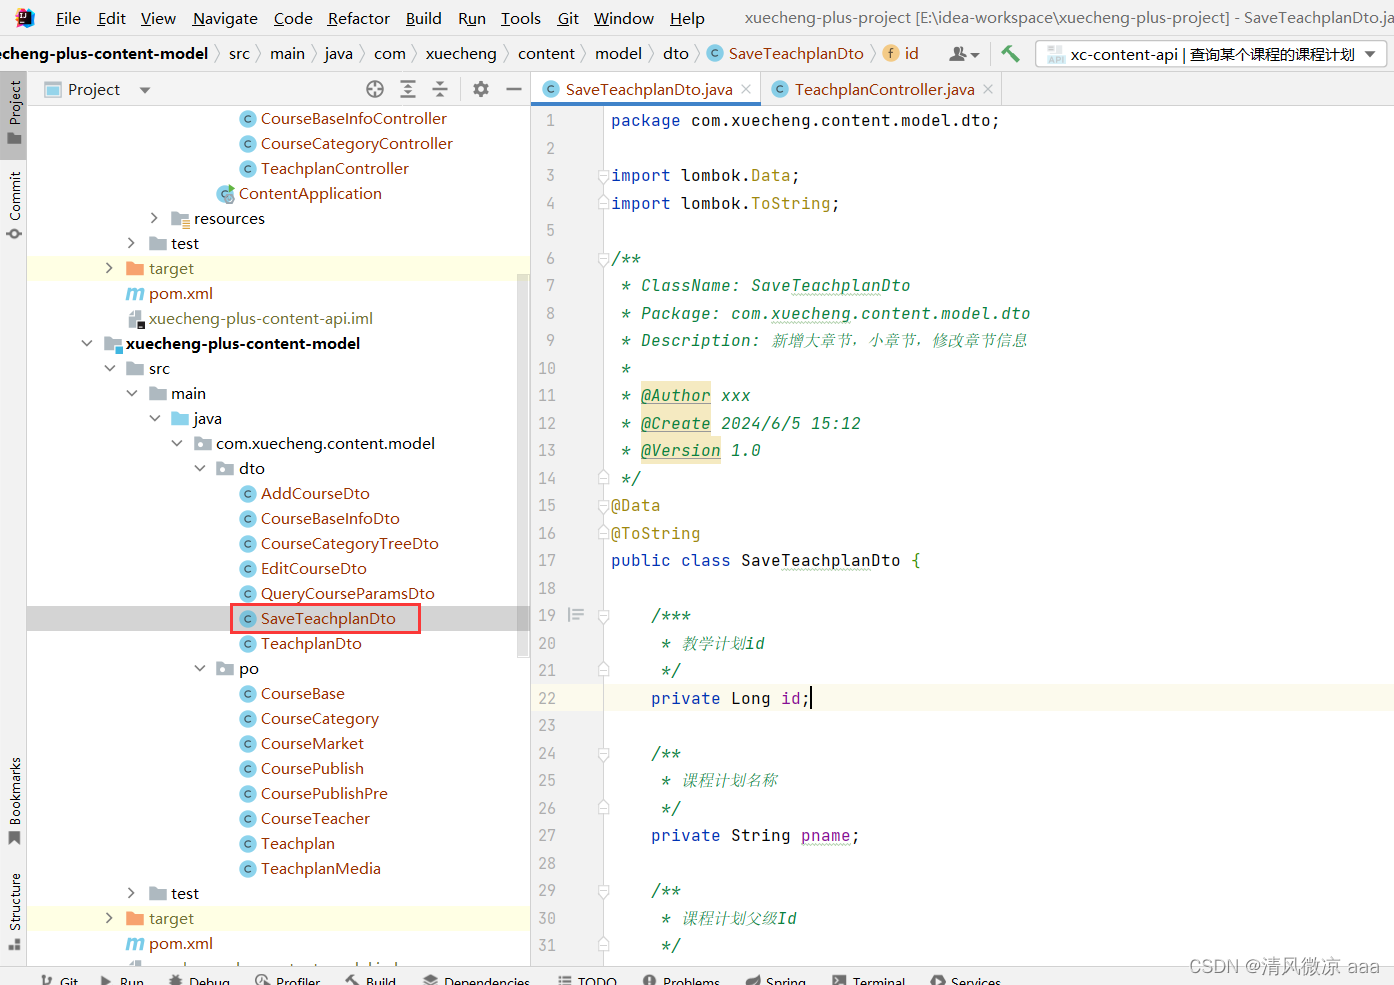Select CoursePublishPre class in tree
Image resolution: width=1394 pixels, height=985 pixels.
324,793
